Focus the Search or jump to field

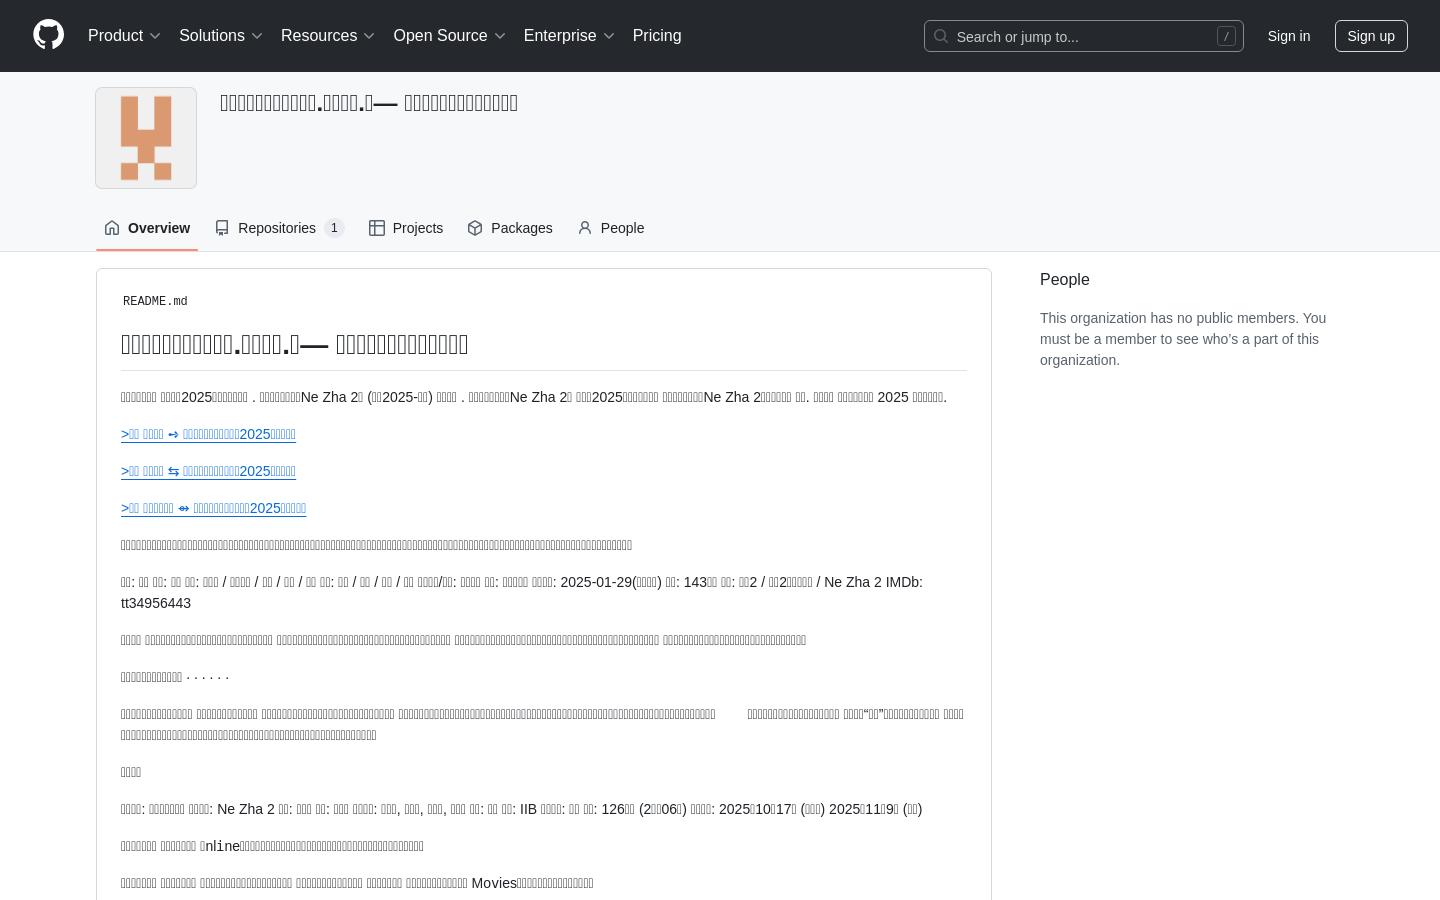(1084, 36)
